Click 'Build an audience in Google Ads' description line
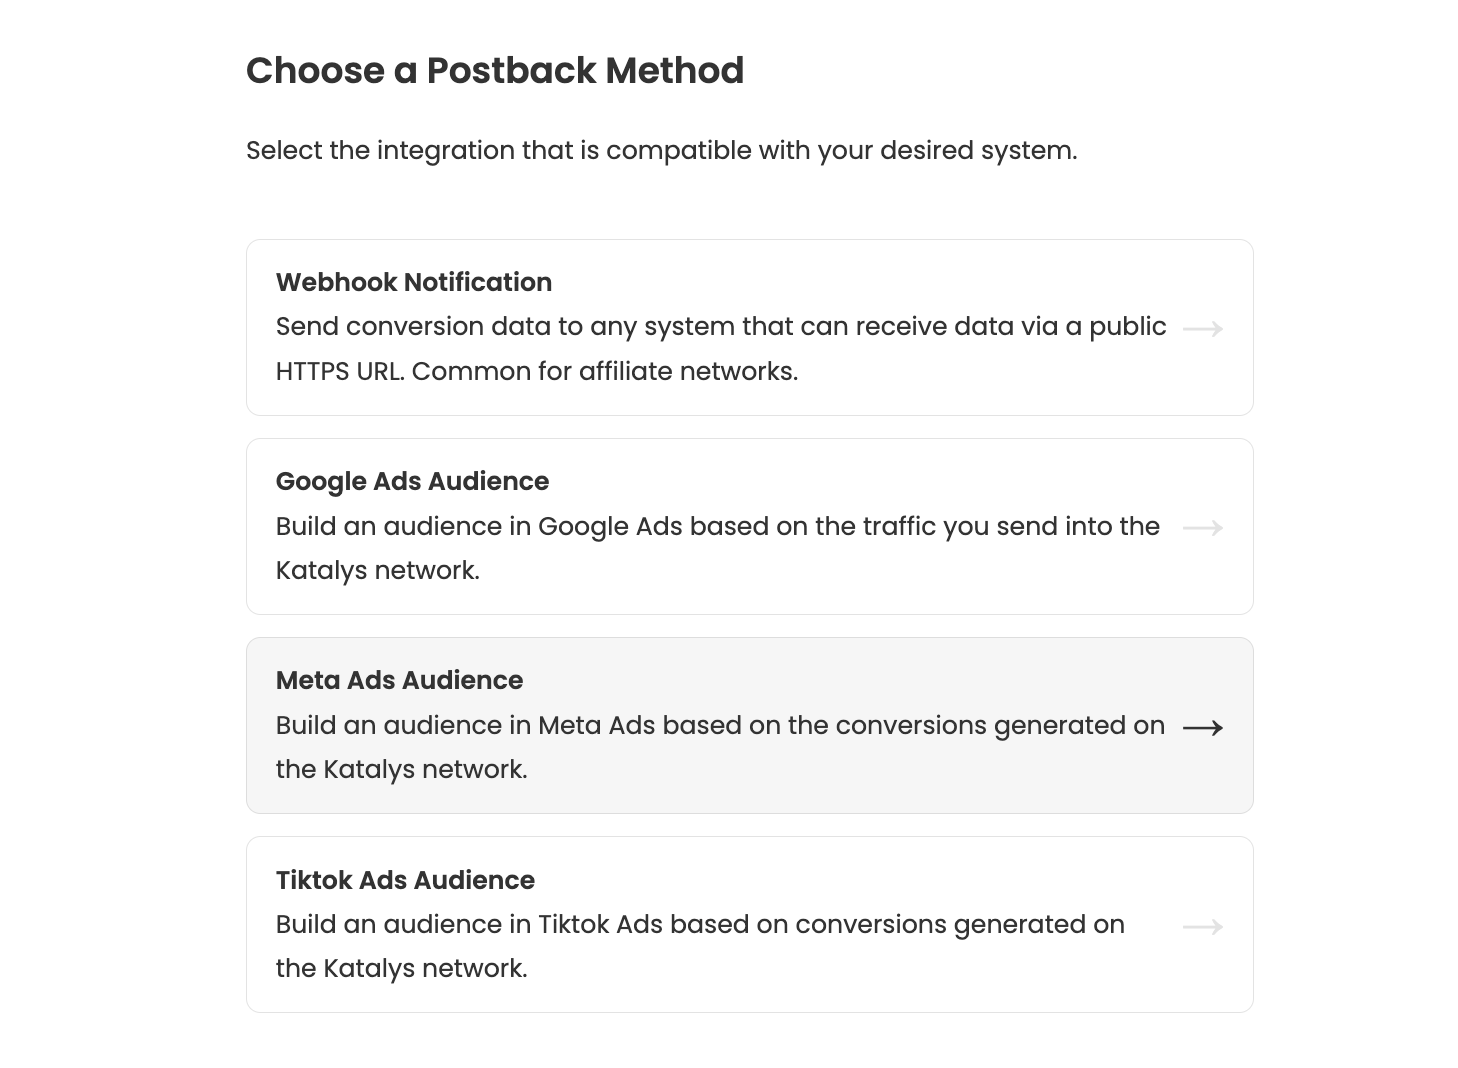Viewport: 1458px width, 1068px height. (717, 526)
